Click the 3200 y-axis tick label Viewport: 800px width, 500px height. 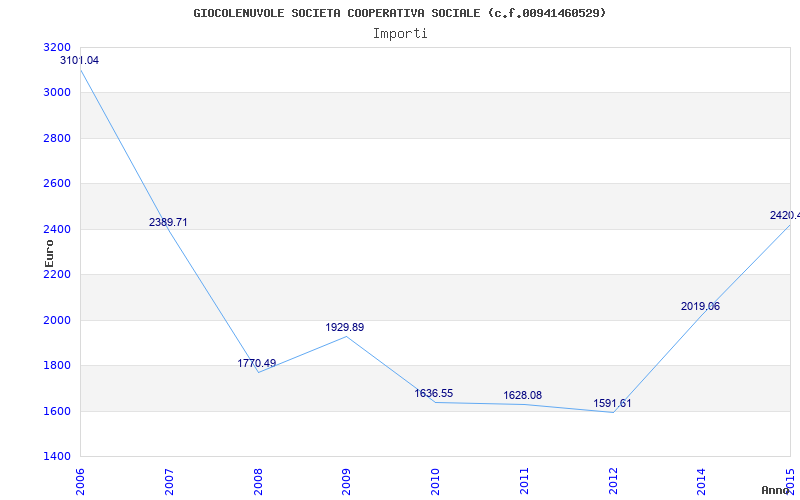pos(57,47)
